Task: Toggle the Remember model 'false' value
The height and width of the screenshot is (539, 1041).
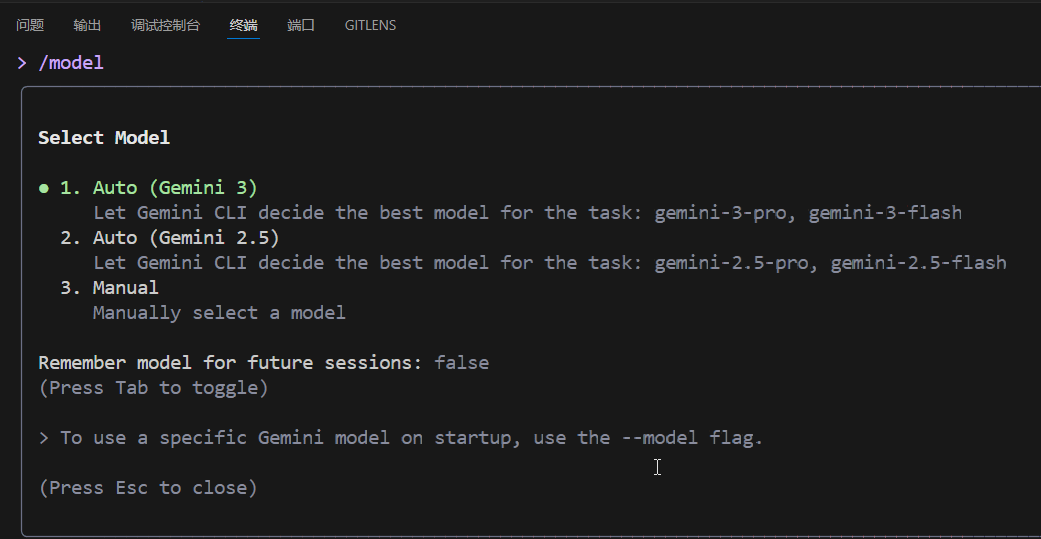Action: tap(462, 363)
